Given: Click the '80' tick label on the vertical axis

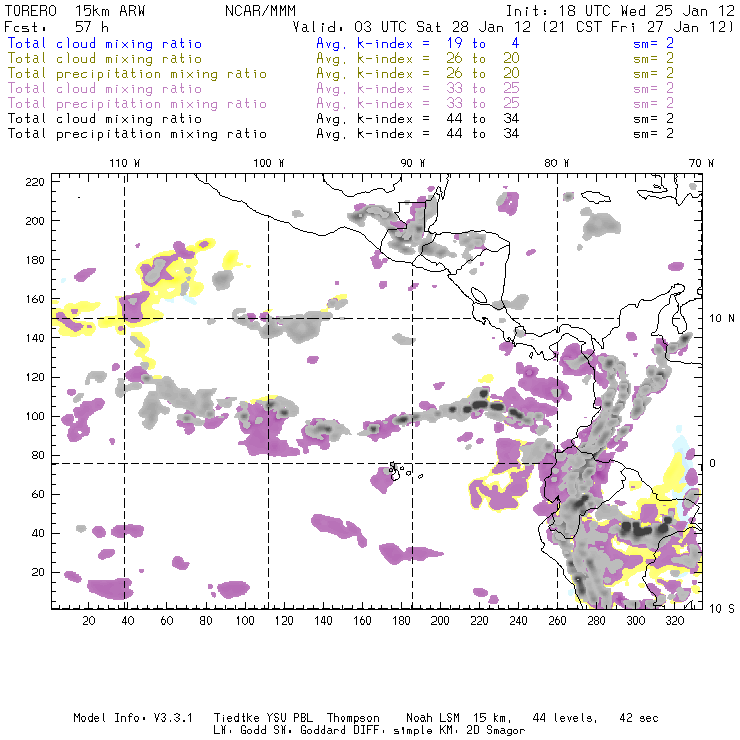Looking at the screenshot, I should click(38, 455).
